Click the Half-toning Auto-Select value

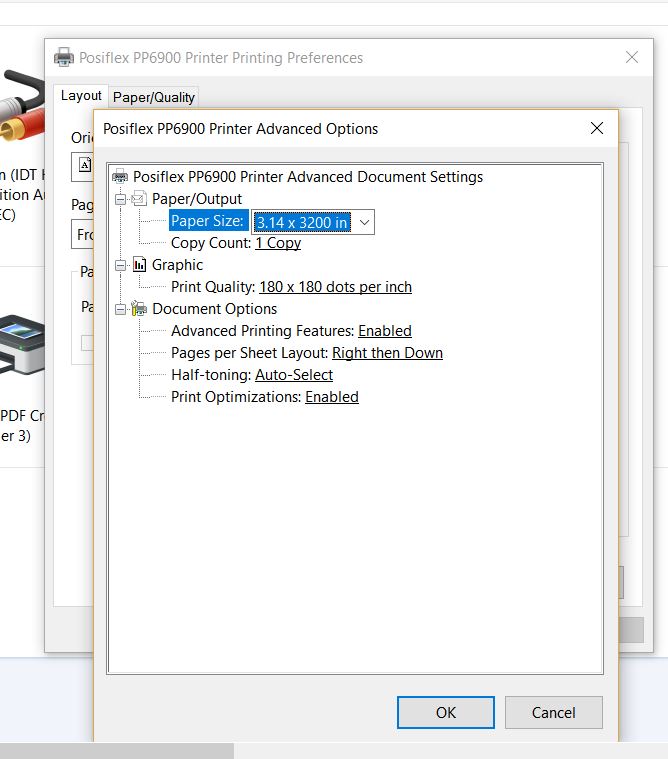point(294,375)
